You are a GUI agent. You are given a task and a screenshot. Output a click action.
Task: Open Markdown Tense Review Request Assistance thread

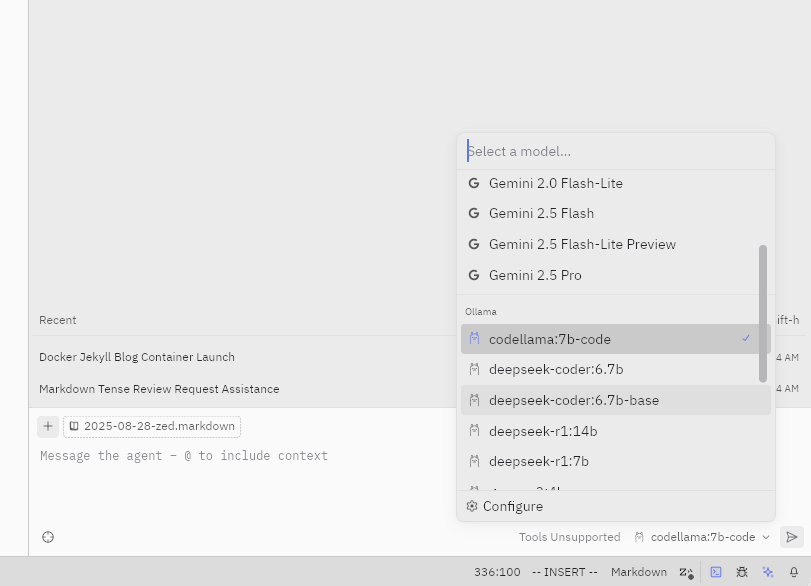(159, 389)
